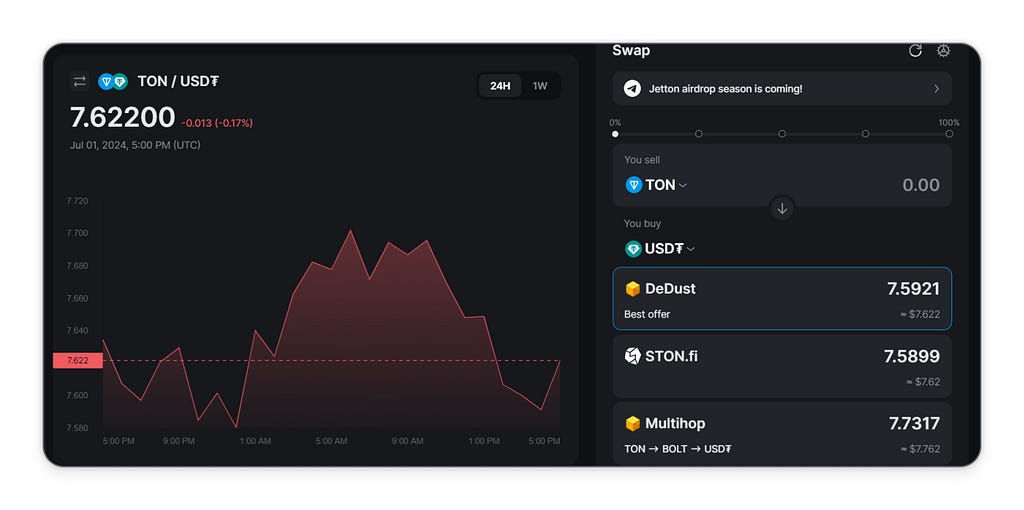
Task: Set amount slider to 100% stop
Action: pos(949,134)
